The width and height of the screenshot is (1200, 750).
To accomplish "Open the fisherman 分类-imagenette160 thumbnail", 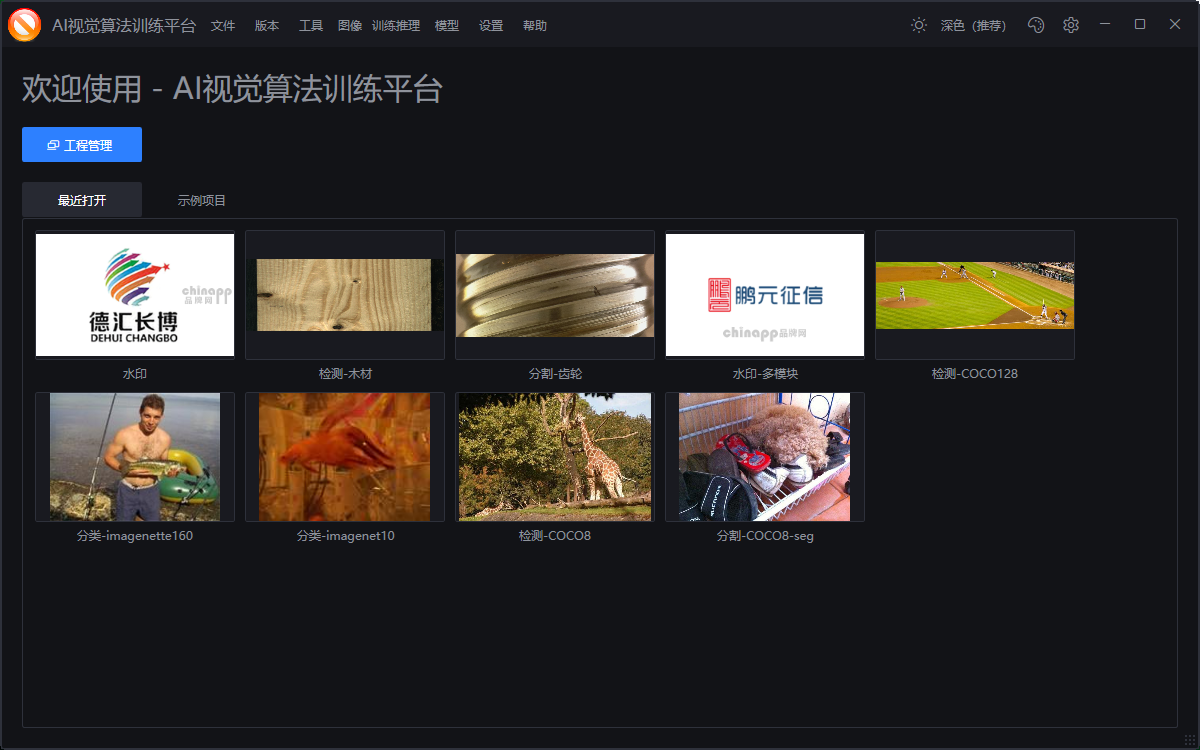I will 135,457.
